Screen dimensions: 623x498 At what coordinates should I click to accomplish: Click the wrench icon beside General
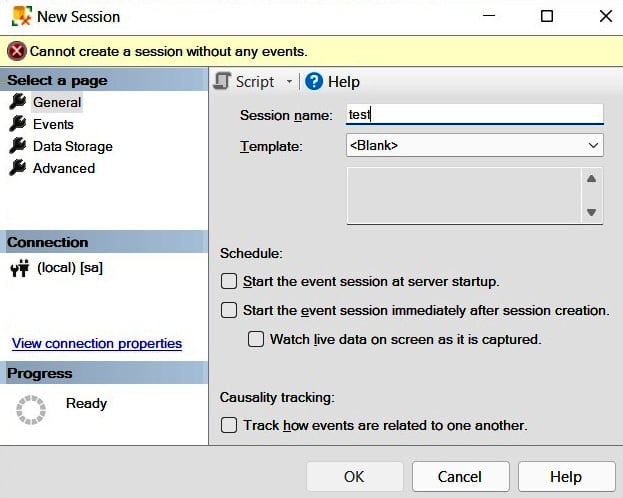[x=17, y=102]
